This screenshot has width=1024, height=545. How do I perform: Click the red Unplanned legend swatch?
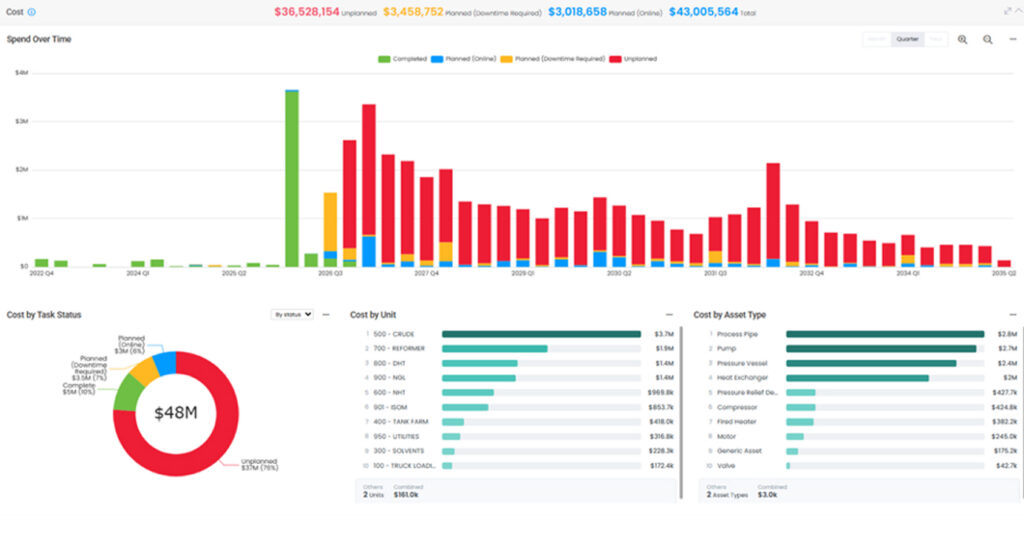click(615, 59)
